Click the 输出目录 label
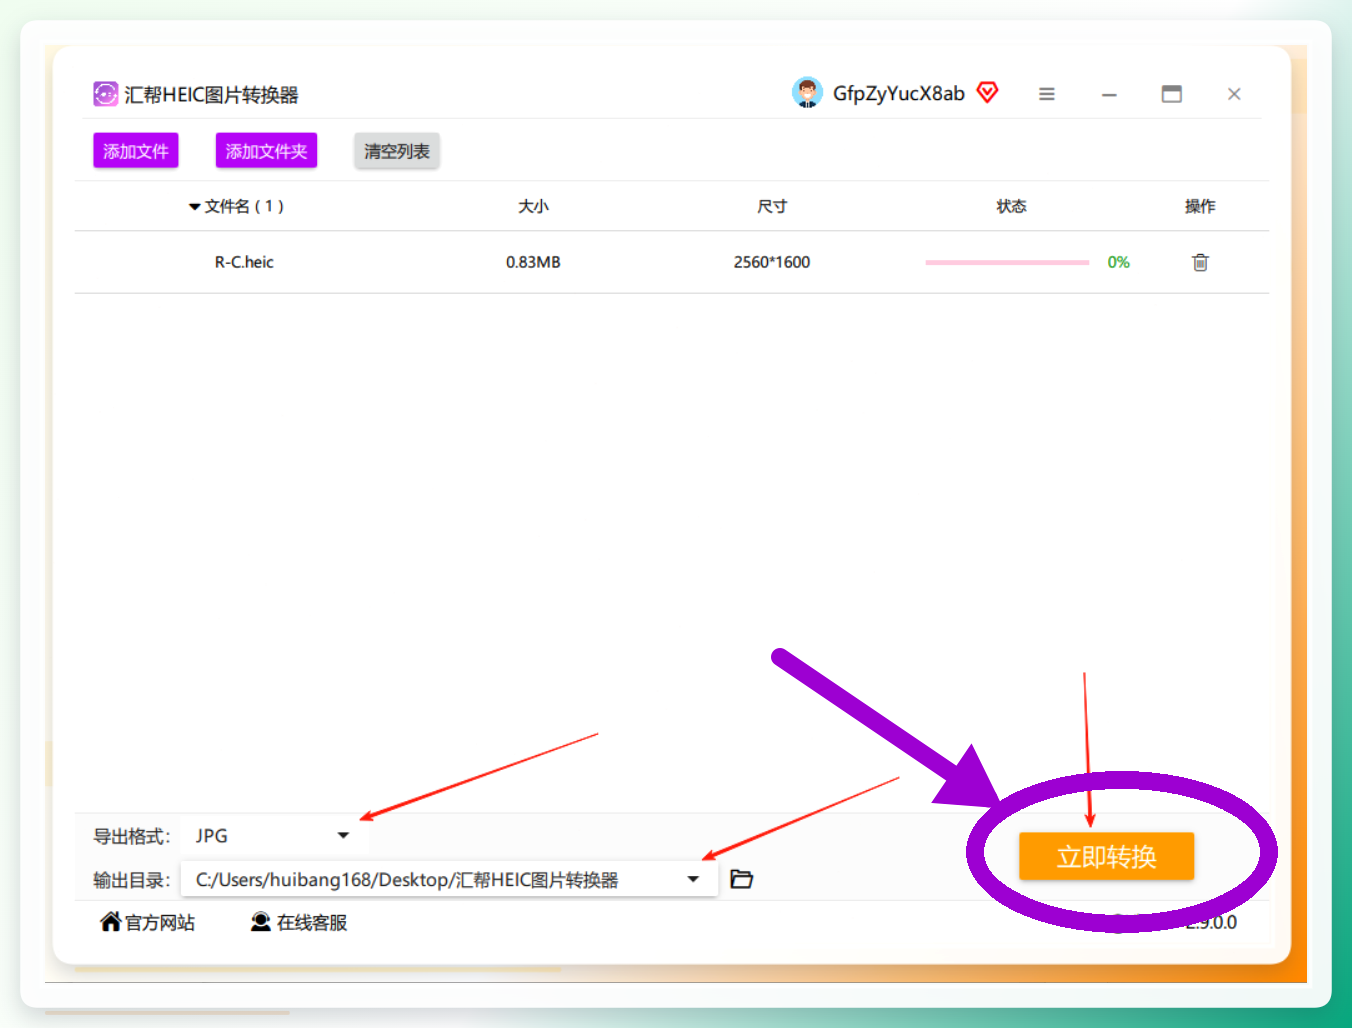Image resolution: width=1352 pixels, height=1028 pixels. [x=131, y=880]
